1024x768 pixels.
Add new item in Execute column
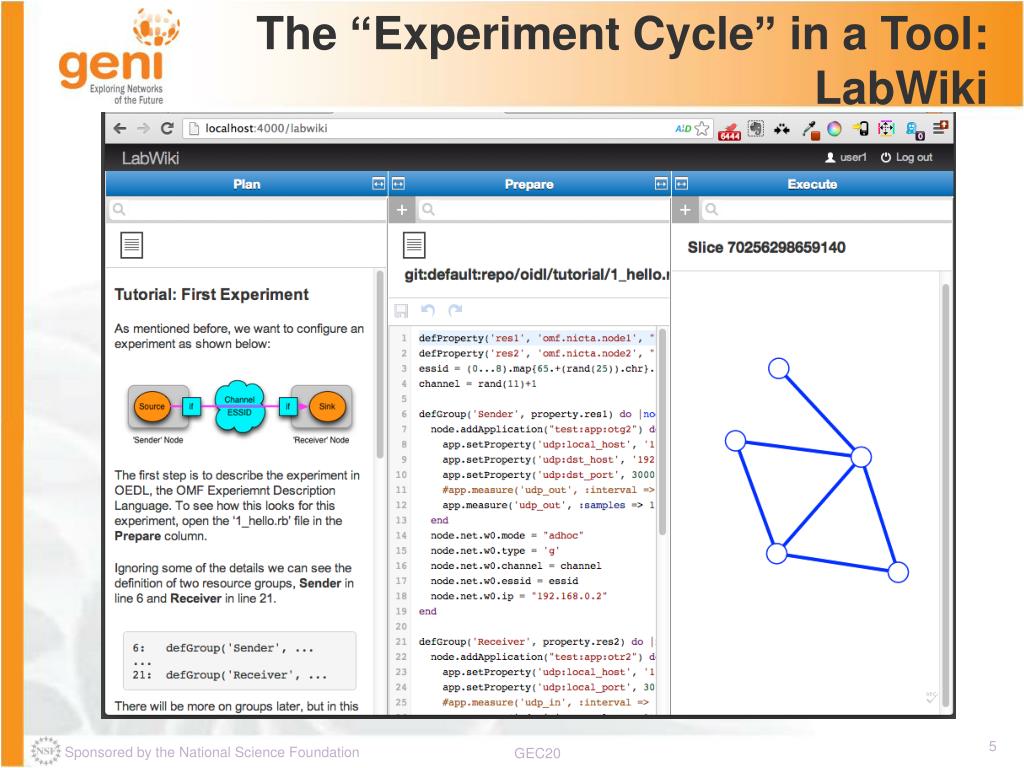[684, 210]
